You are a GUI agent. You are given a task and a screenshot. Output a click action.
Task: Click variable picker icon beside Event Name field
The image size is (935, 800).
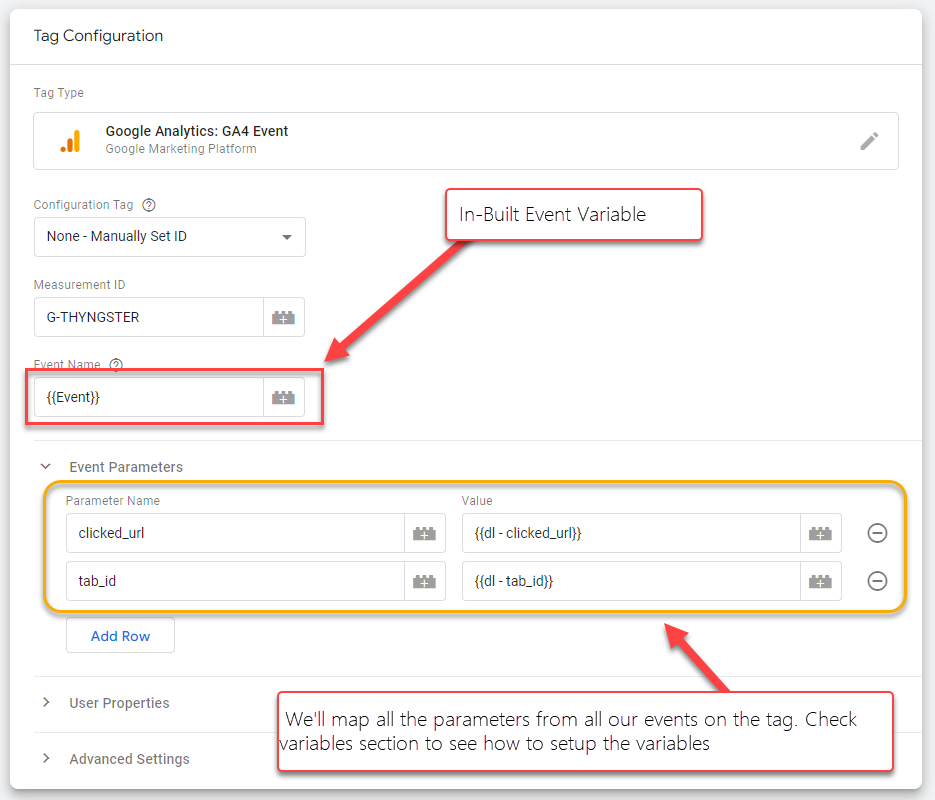click(x=284, y=397)
